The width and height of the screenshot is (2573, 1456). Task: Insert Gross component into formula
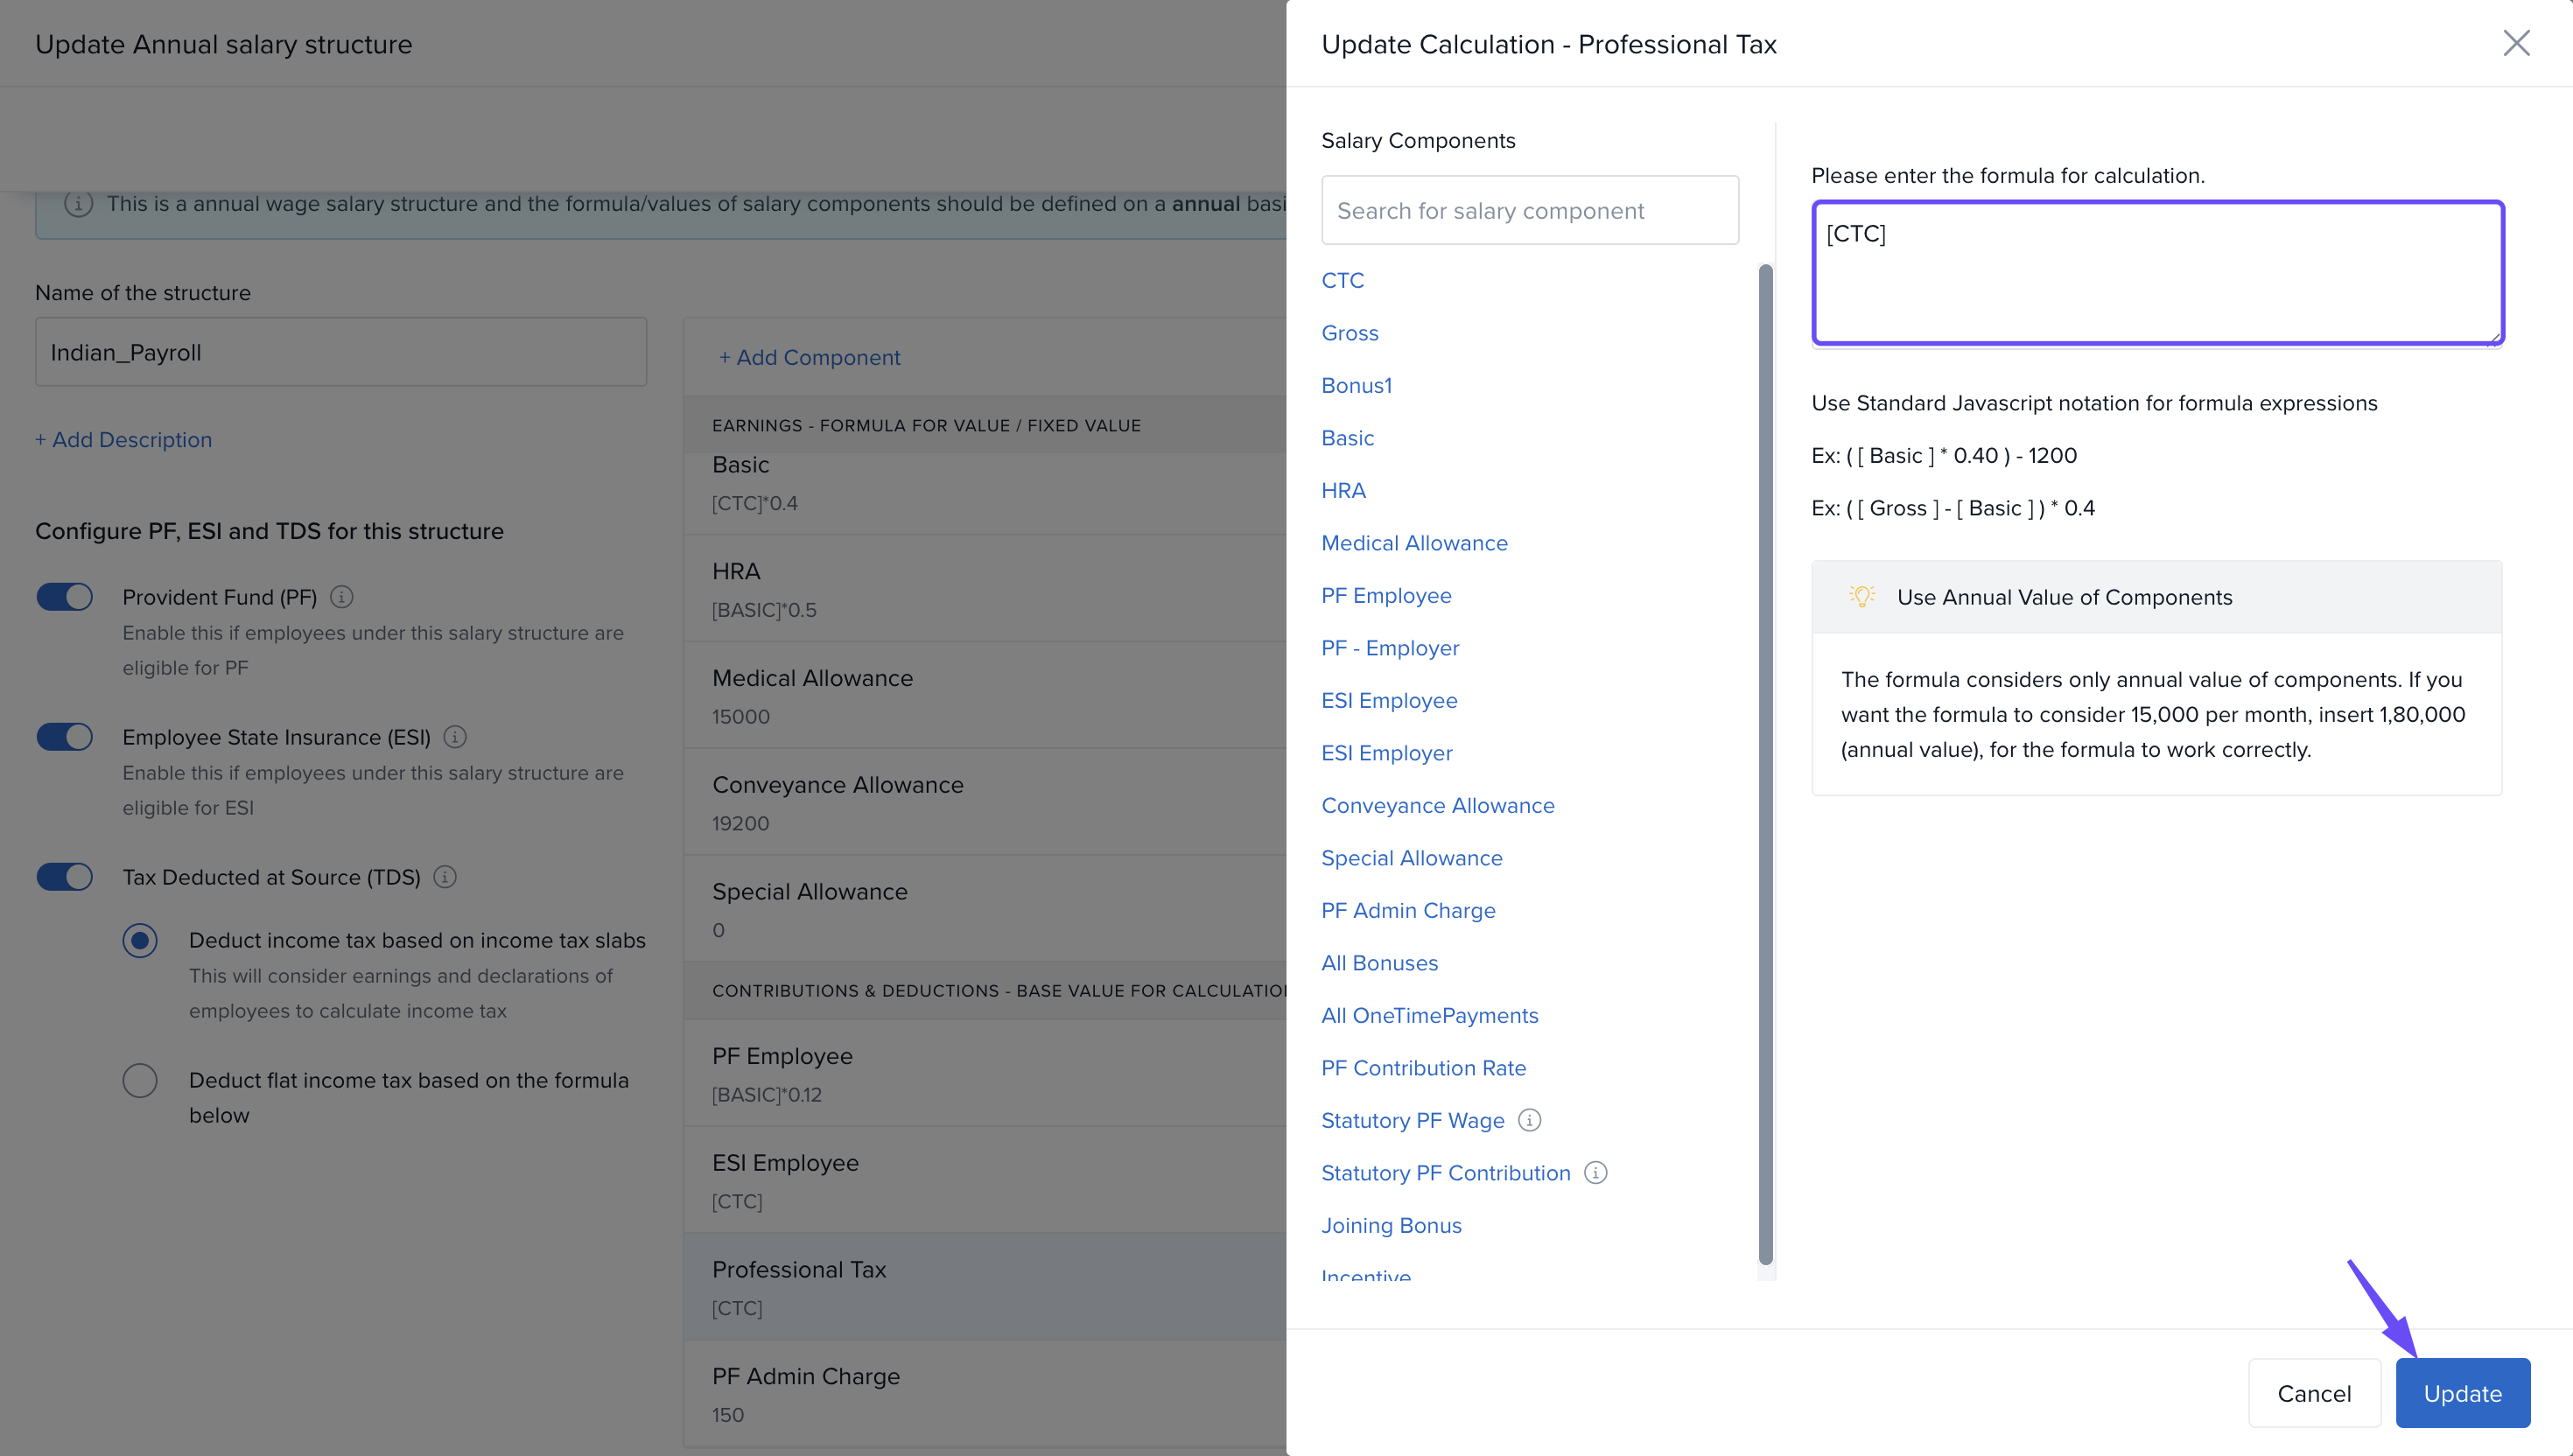click(x=1349, y=333)
